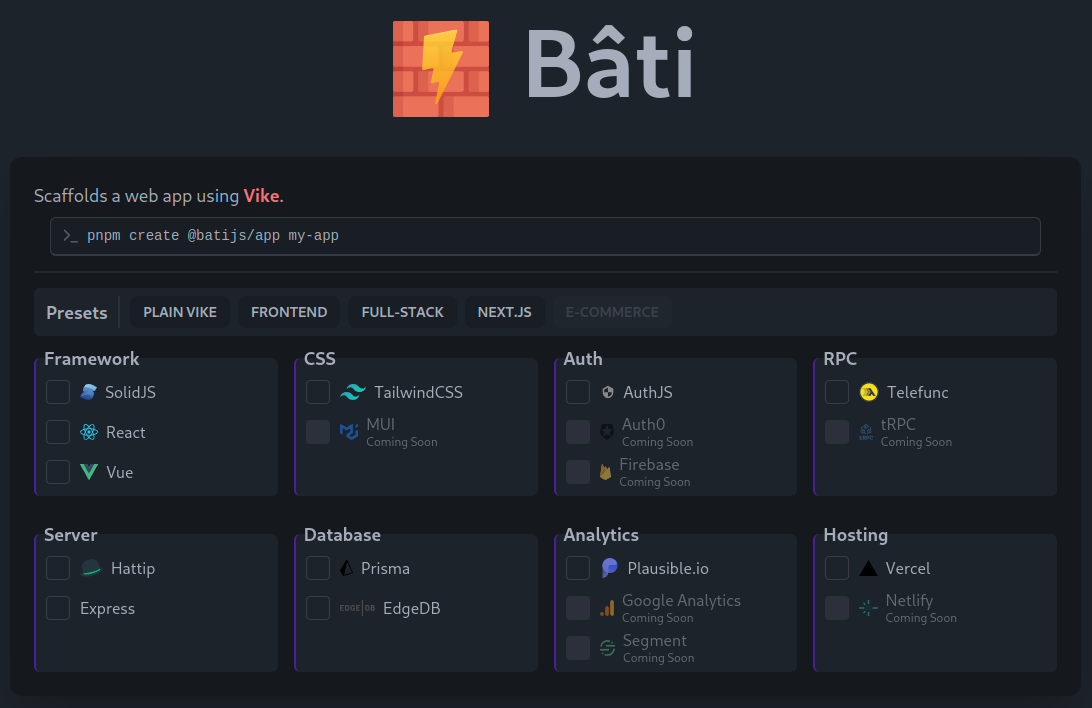Image resolution: width=1092 pixels, height=708 pixels.
Task: Click the Database section heading
Action: point(343,535)
